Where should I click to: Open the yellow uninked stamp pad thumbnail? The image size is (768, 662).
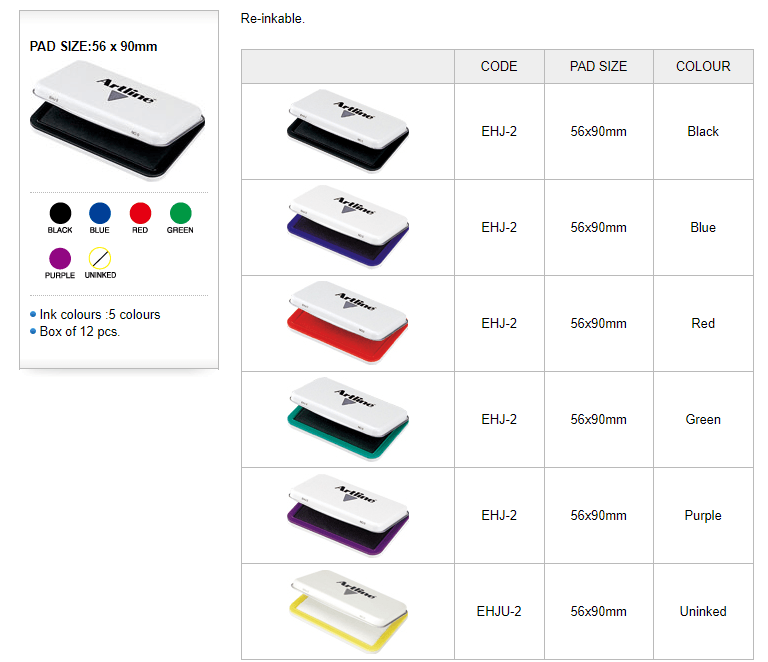coord(348,611)
